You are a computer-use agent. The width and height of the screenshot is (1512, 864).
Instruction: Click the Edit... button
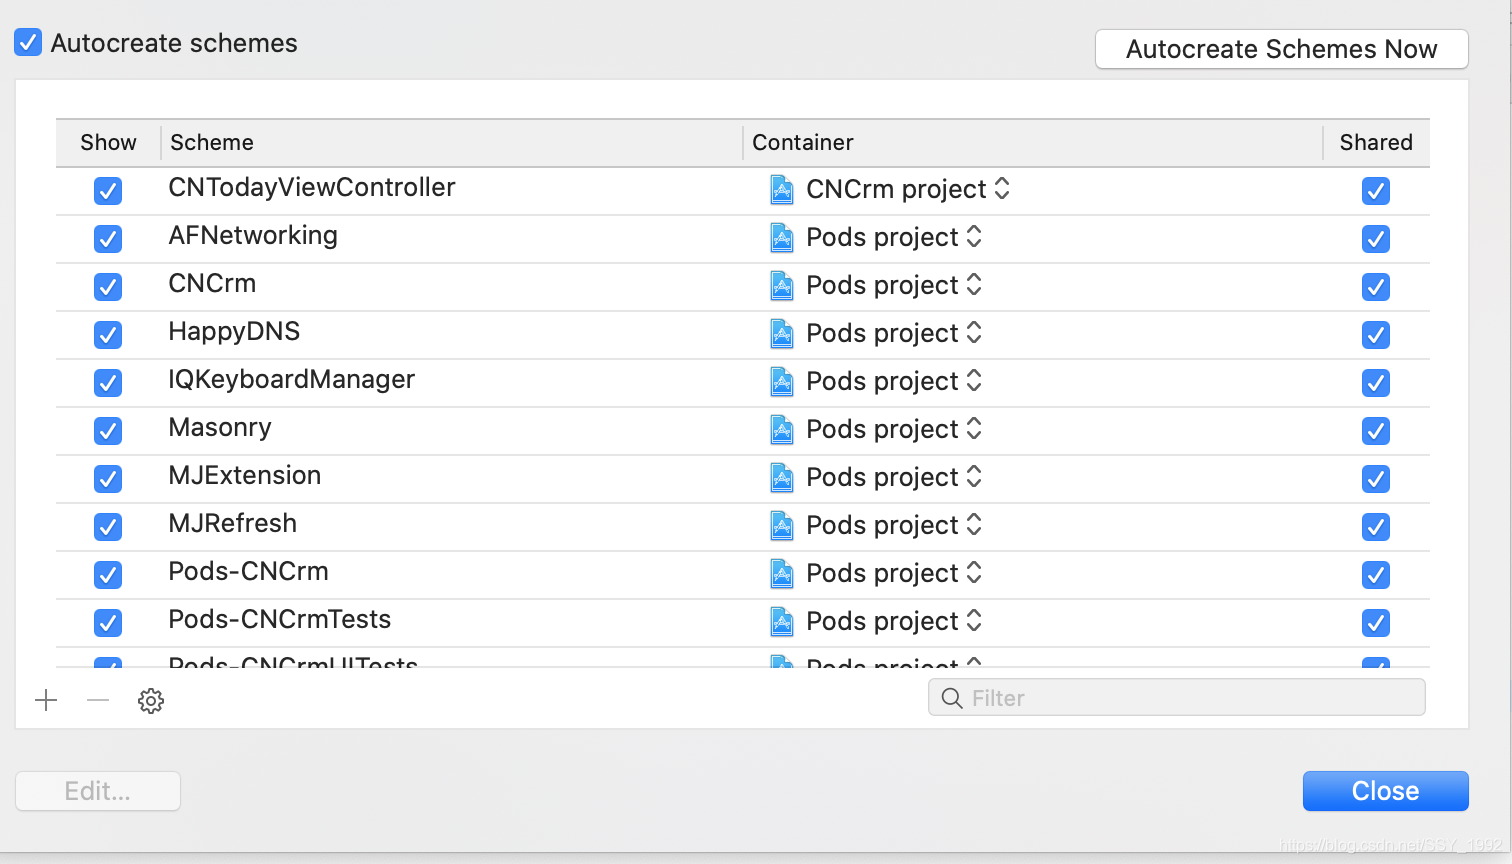tap(98, 791)
